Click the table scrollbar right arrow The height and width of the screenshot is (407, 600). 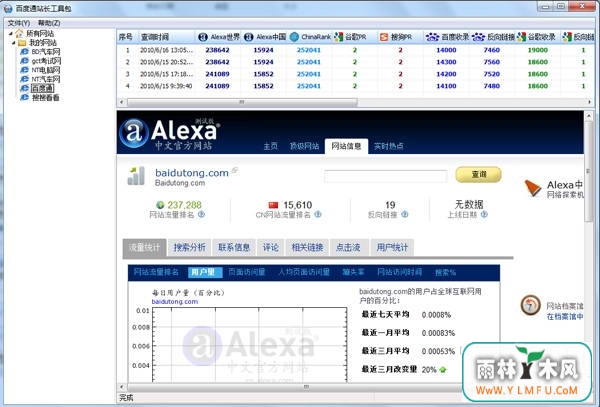tap(589, 102)
